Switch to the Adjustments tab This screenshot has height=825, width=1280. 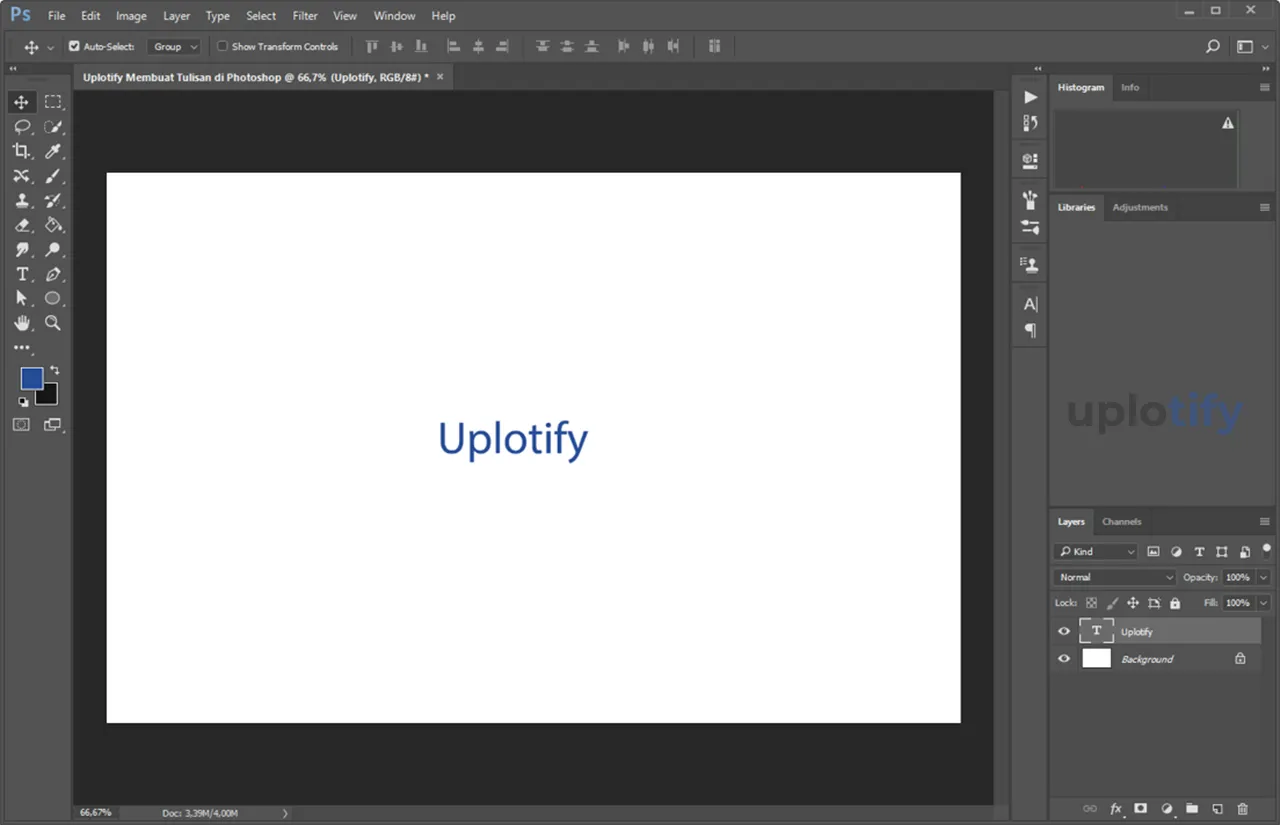(1140, 207)
